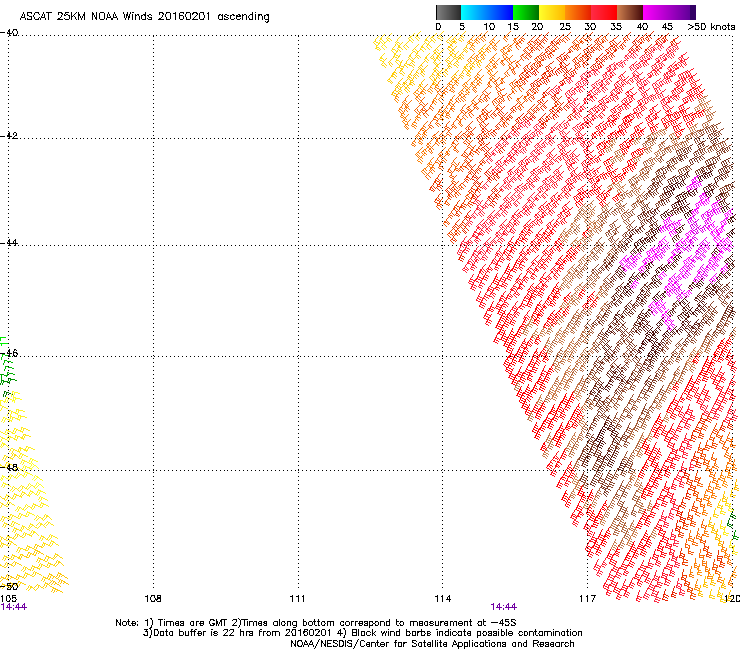The width and height of the screenshot is (740, 650).
Task: Click the note line 'Times are GMT'
Action: 192,623
